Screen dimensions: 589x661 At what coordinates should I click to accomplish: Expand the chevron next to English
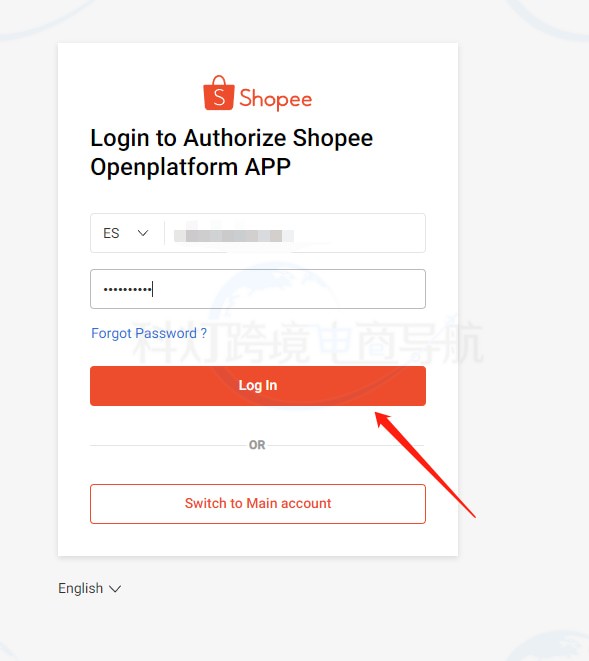click(115, 588)
